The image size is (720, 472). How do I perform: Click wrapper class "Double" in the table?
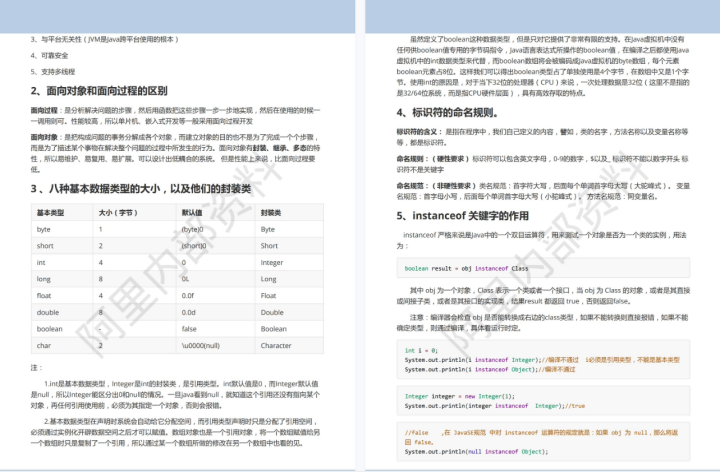(272, 312)
